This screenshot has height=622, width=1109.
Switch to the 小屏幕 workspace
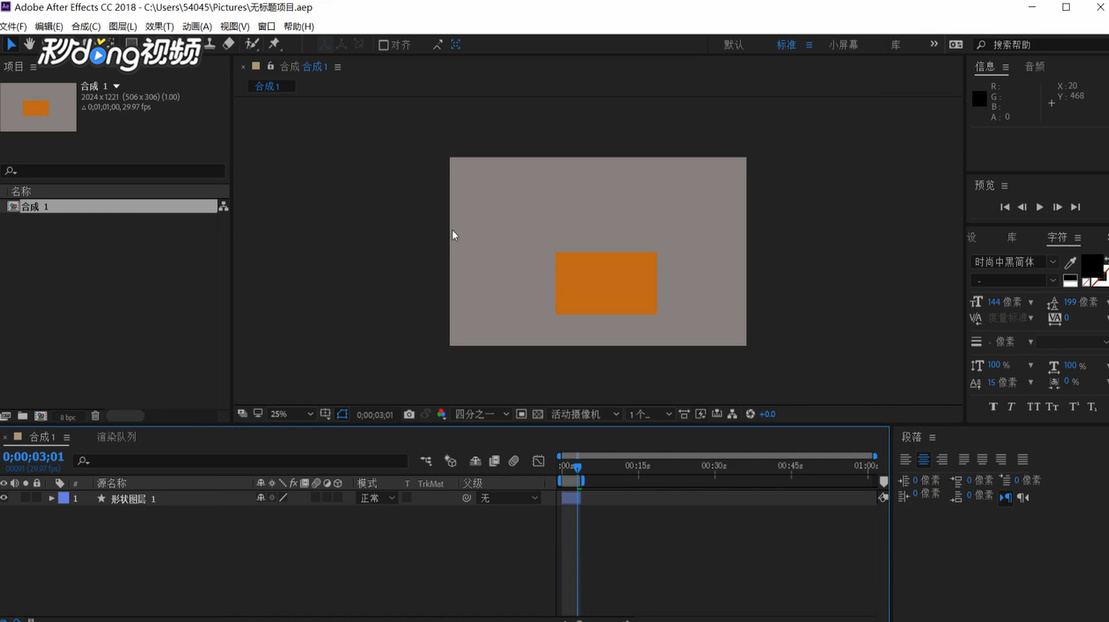tap(843, 45)
